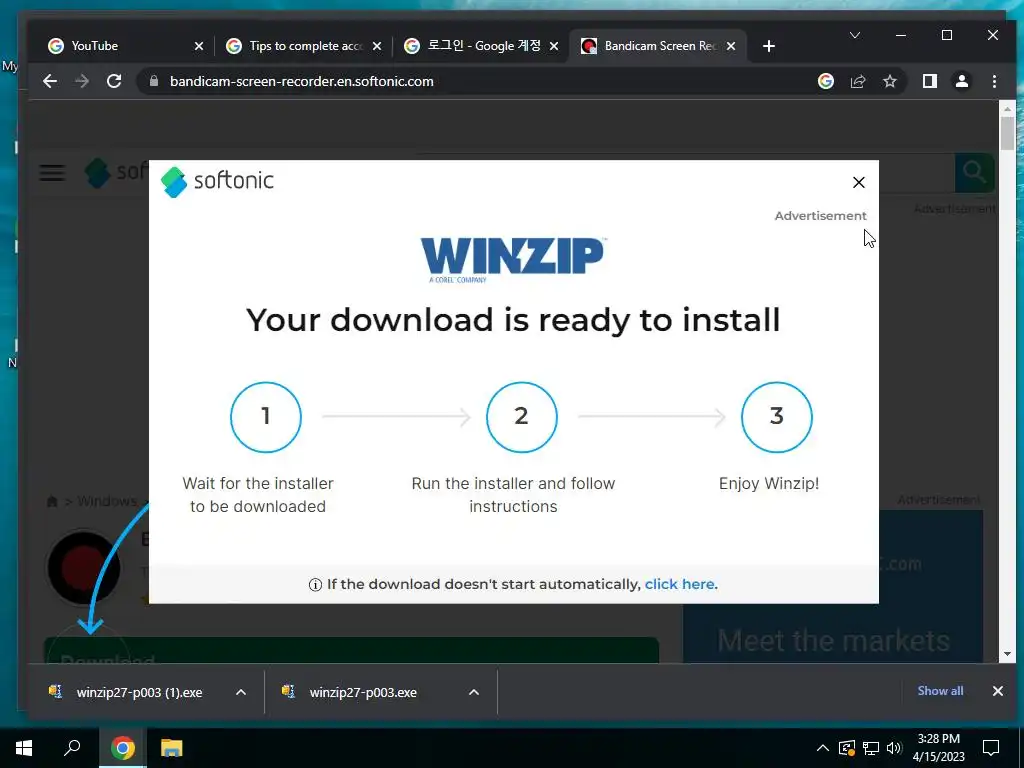Screen dimensions: 1024x768
Task: Bookmark this page with the star
Action: click(889, 81)
